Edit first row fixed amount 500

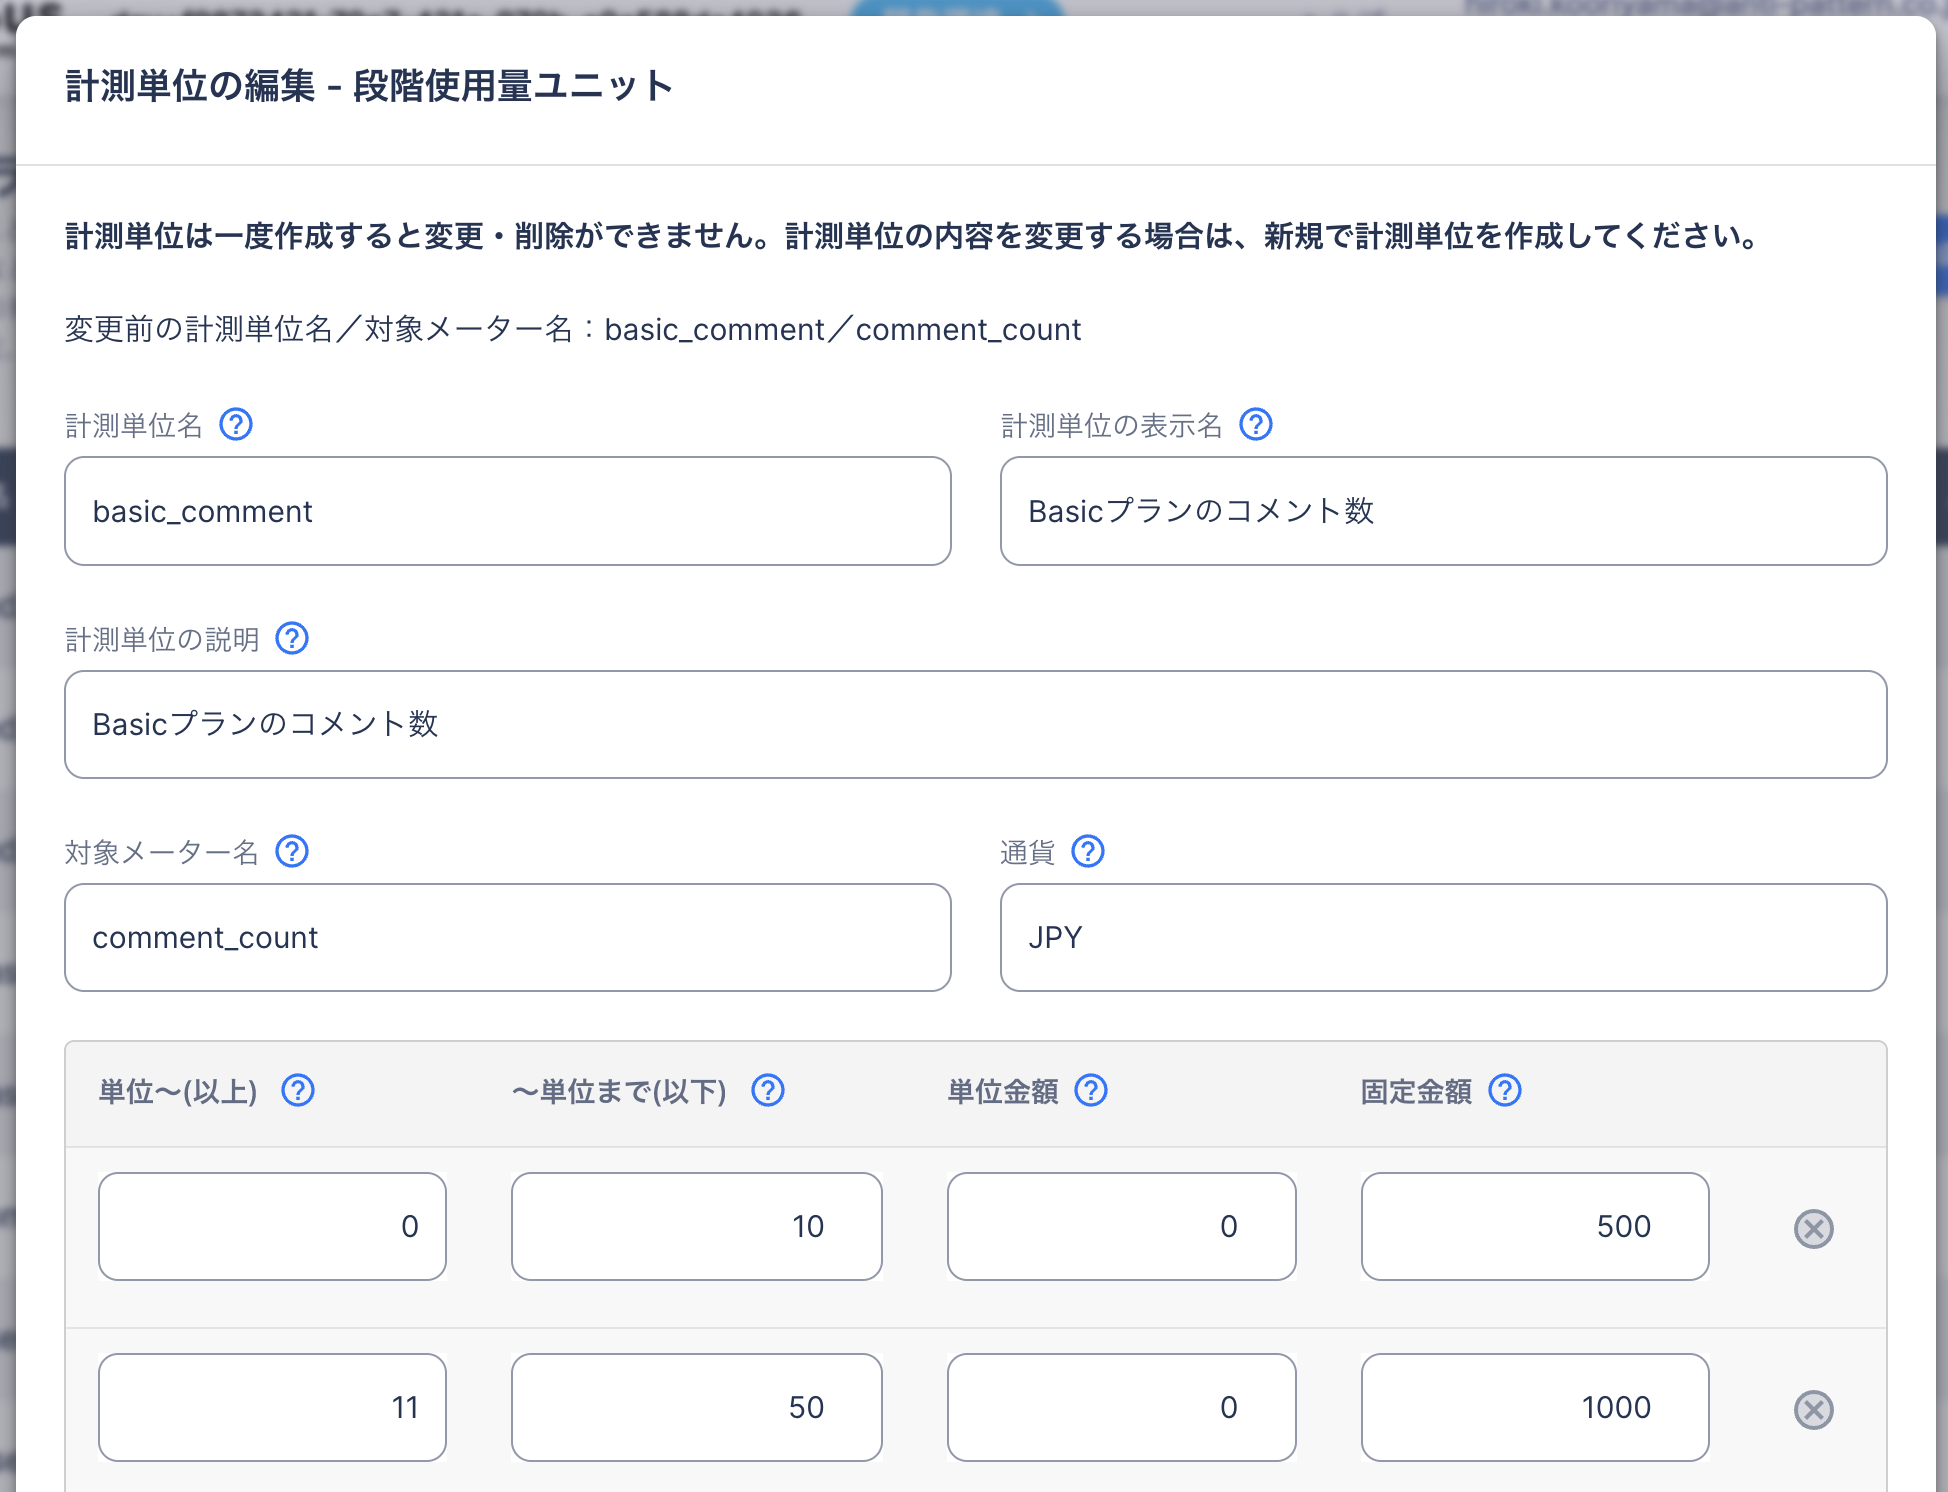click(1534, 1227)
